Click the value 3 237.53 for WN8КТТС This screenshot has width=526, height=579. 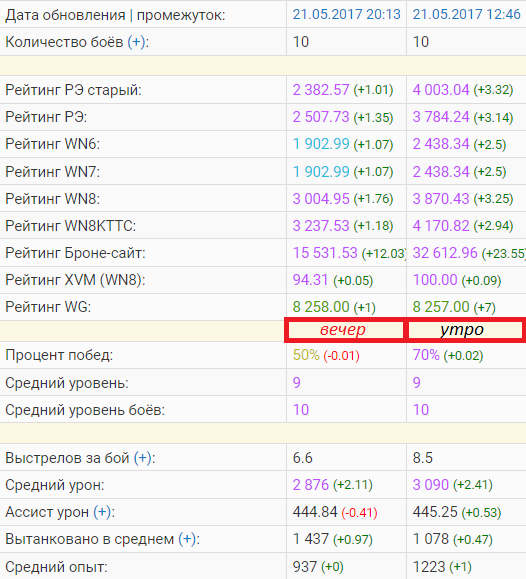coord(321,226)
